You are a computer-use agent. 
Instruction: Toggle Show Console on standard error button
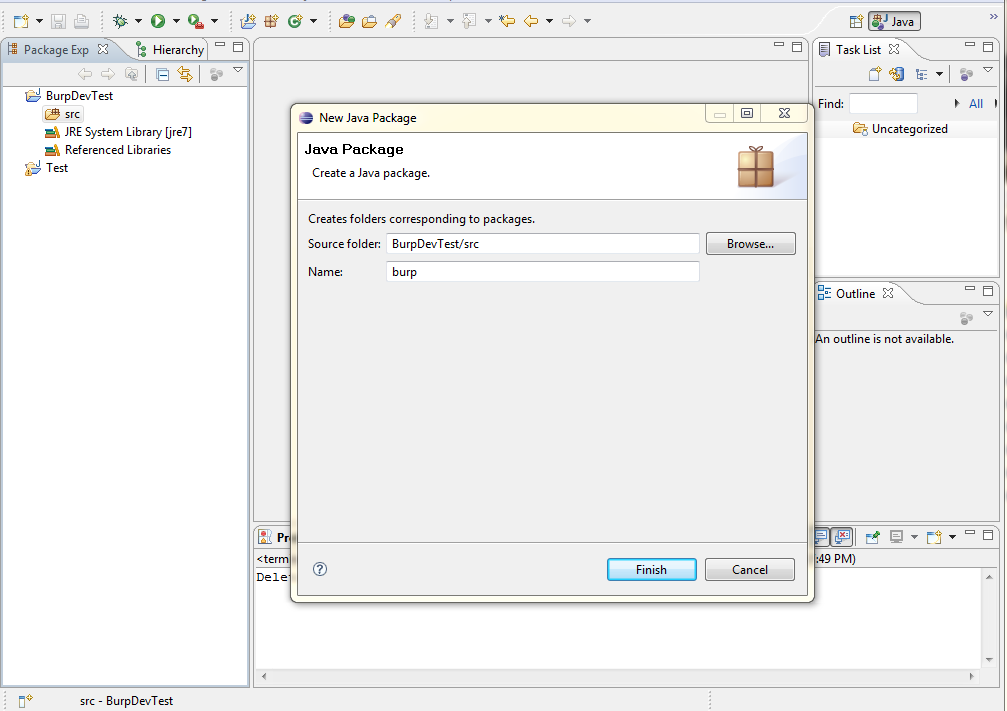(842, 536)
